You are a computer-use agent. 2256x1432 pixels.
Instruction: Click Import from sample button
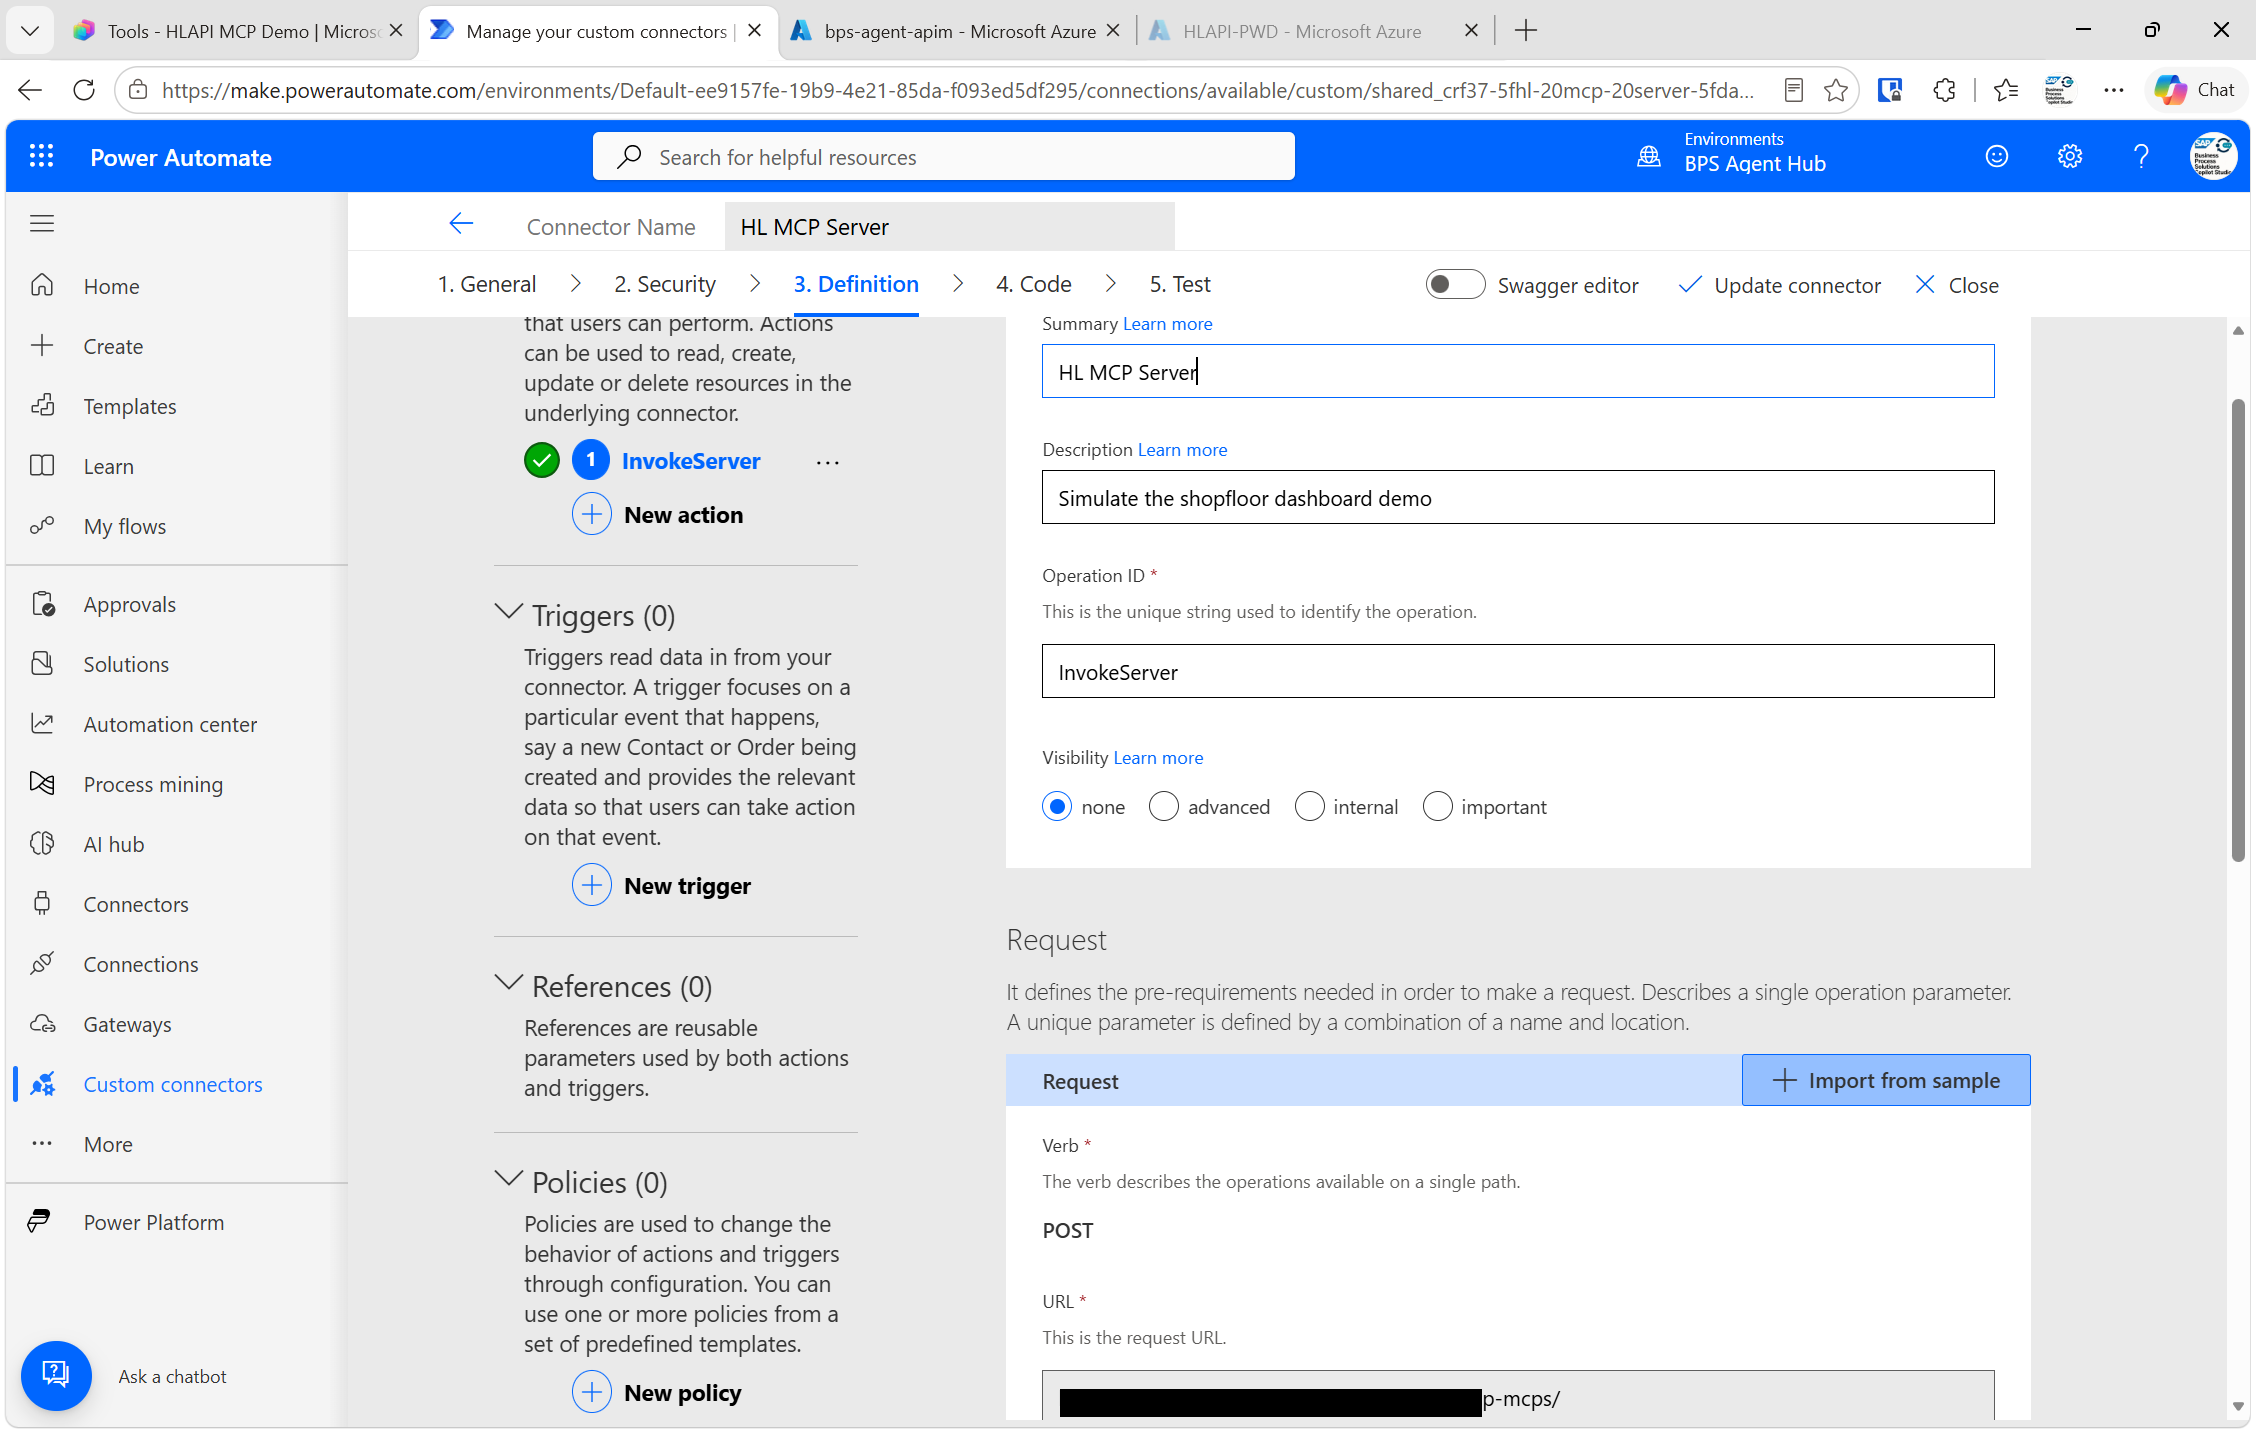point(1886,1080)
